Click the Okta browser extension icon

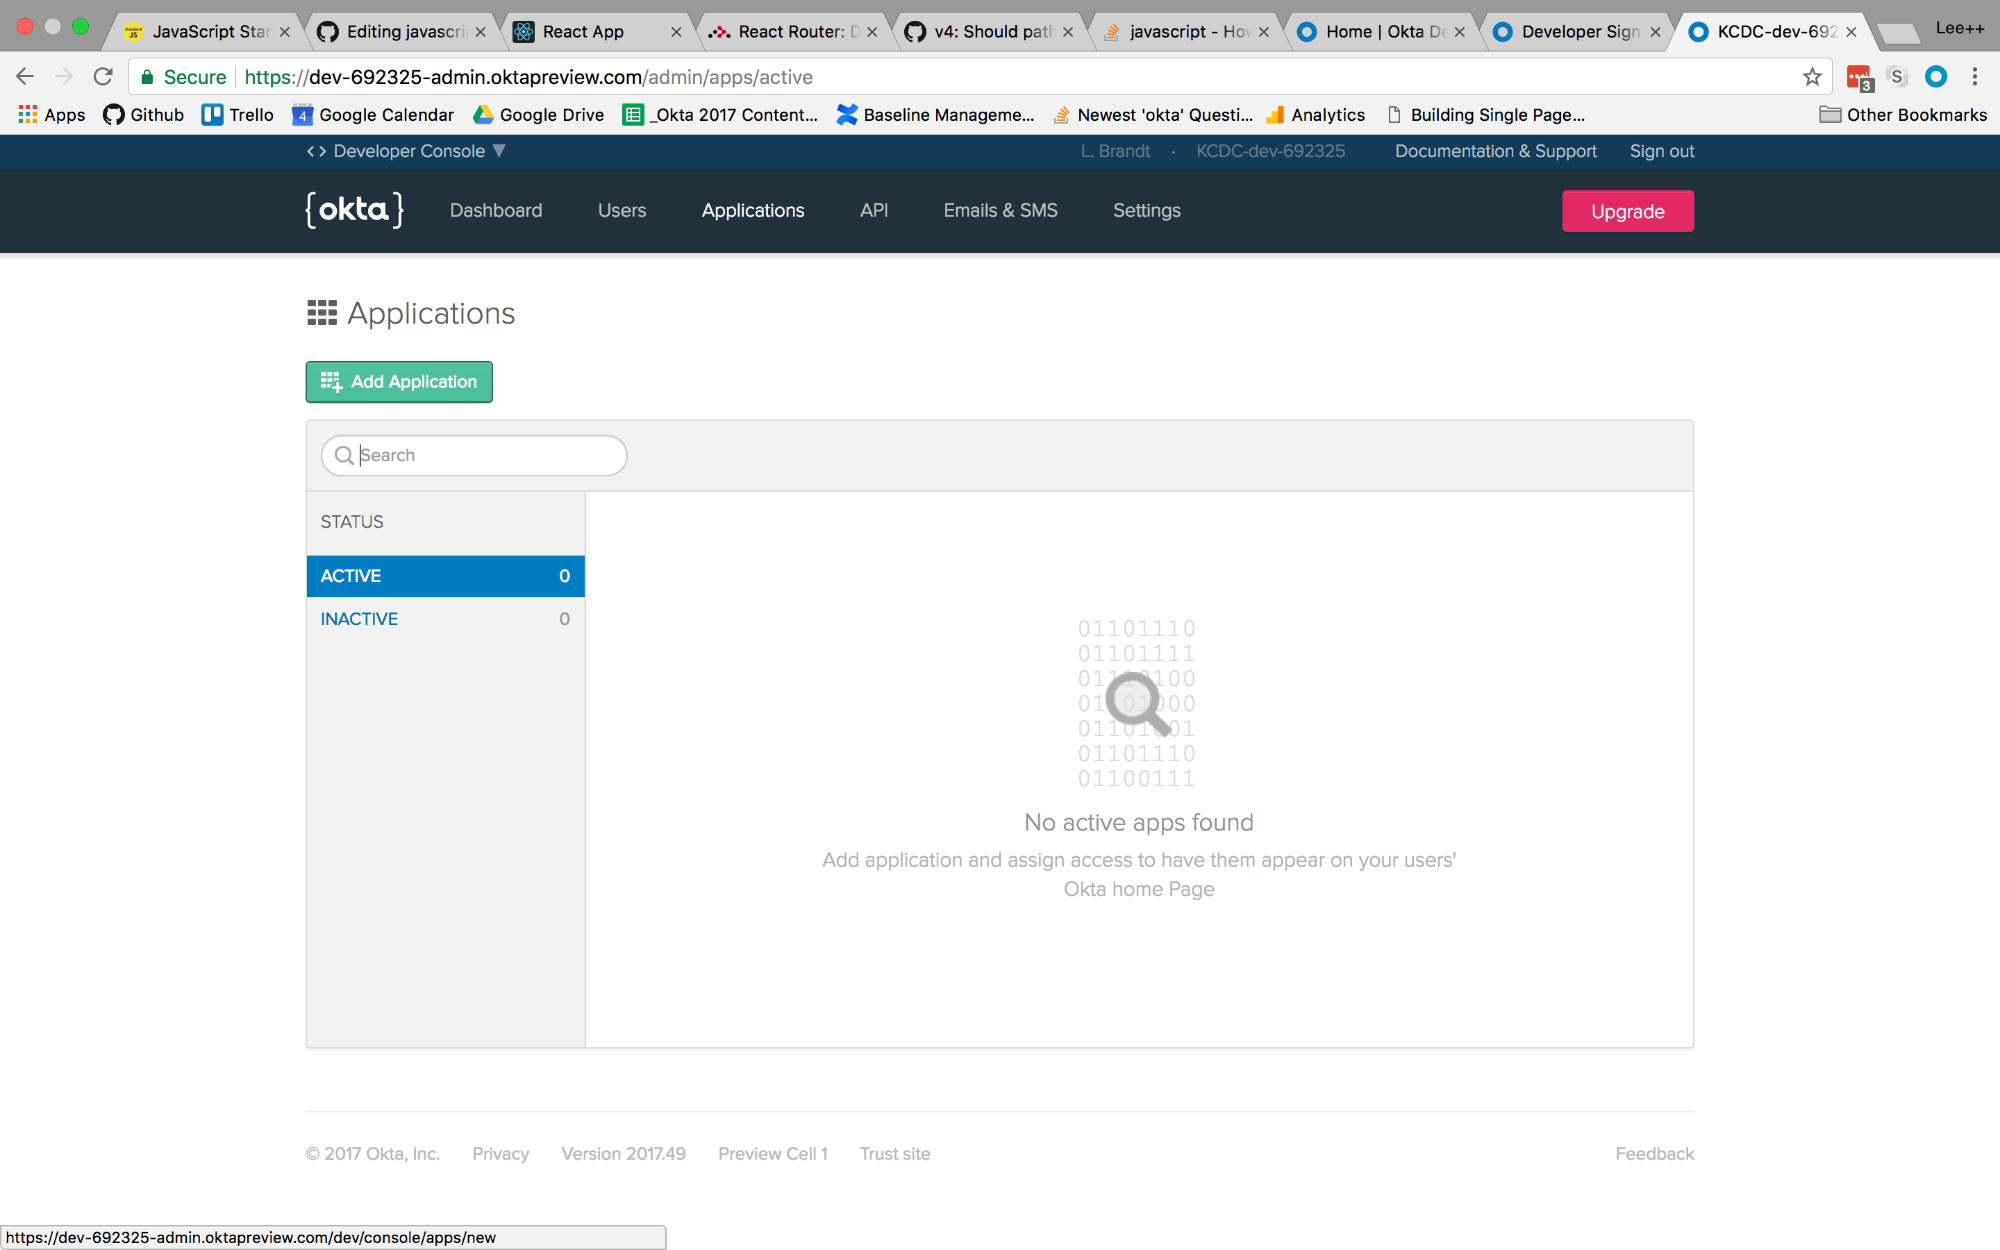tap(1936, 77)
